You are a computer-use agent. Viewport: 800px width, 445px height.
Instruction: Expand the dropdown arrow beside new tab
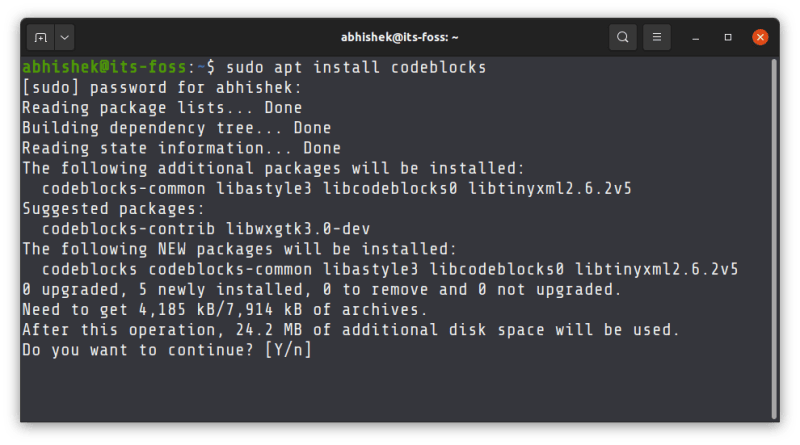64,37
